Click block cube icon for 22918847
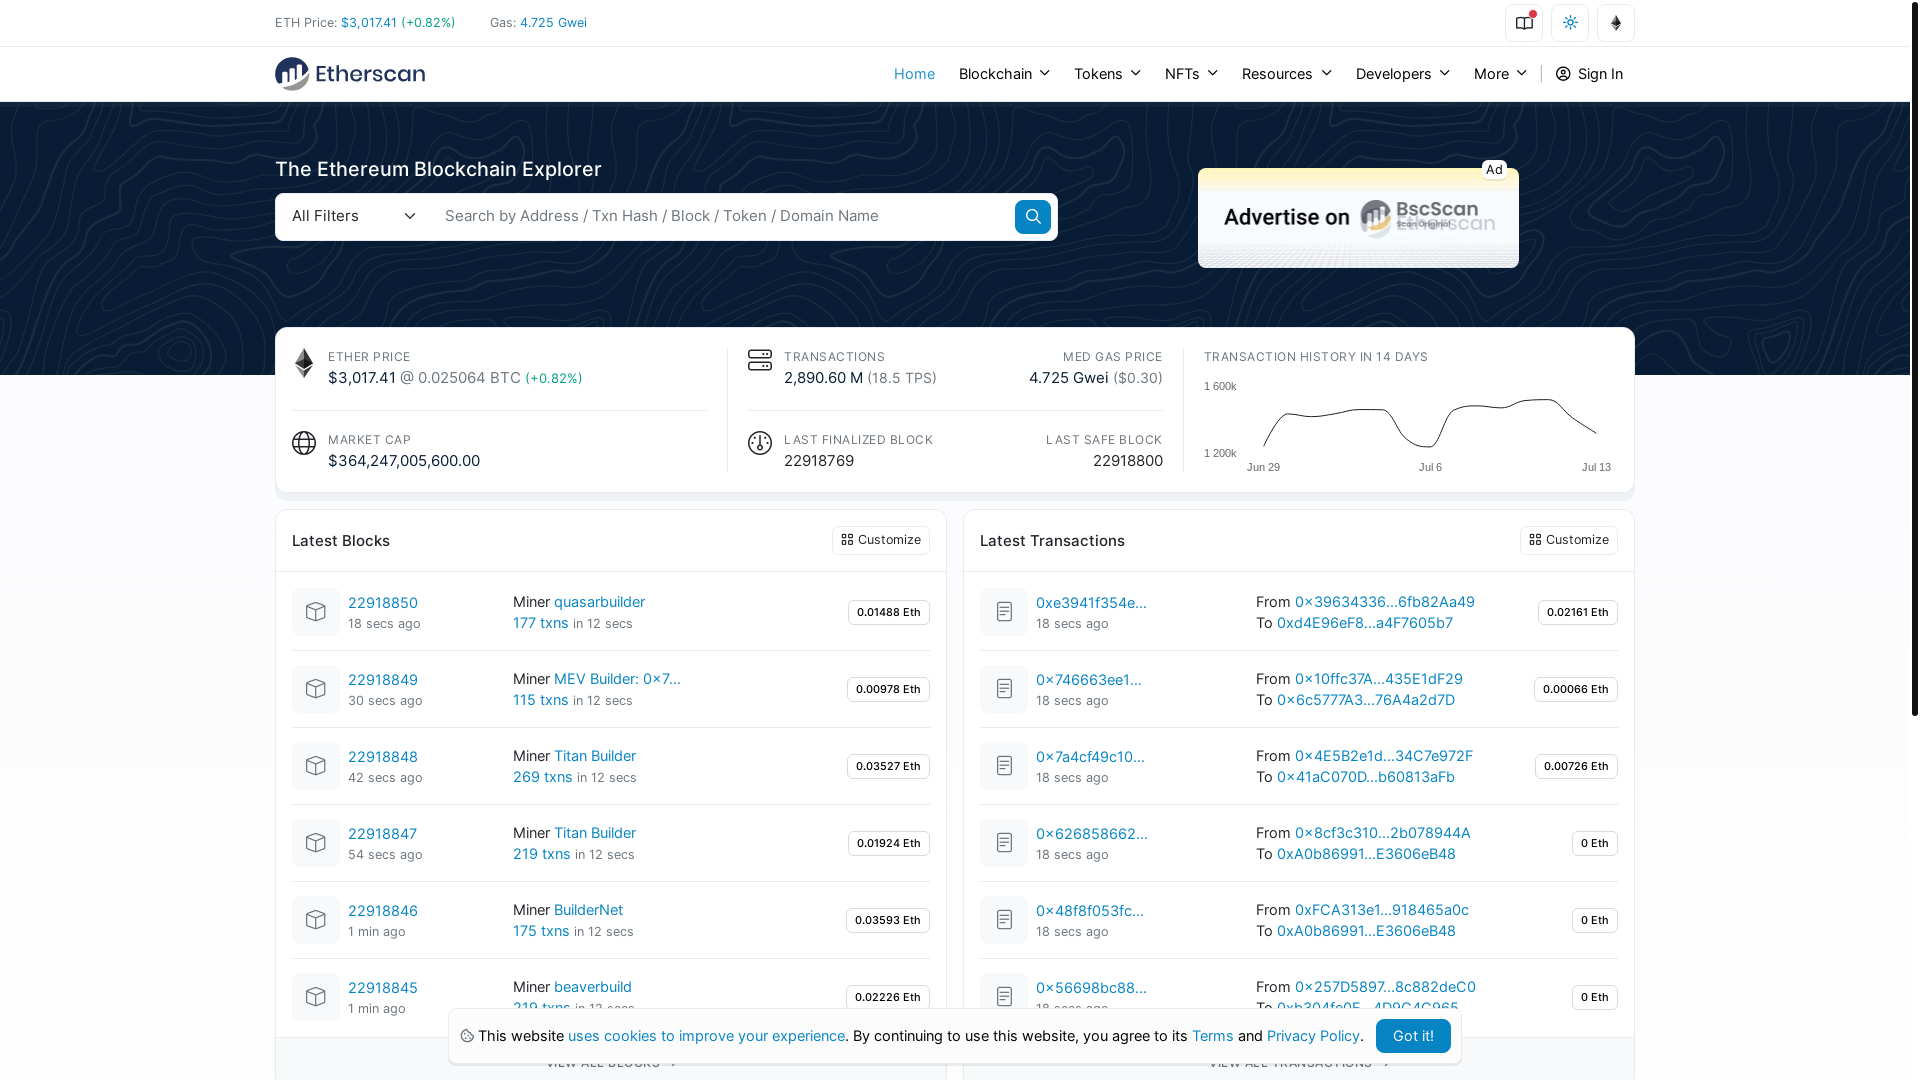Screen dimensions: 1920x1080 (316, 843)
